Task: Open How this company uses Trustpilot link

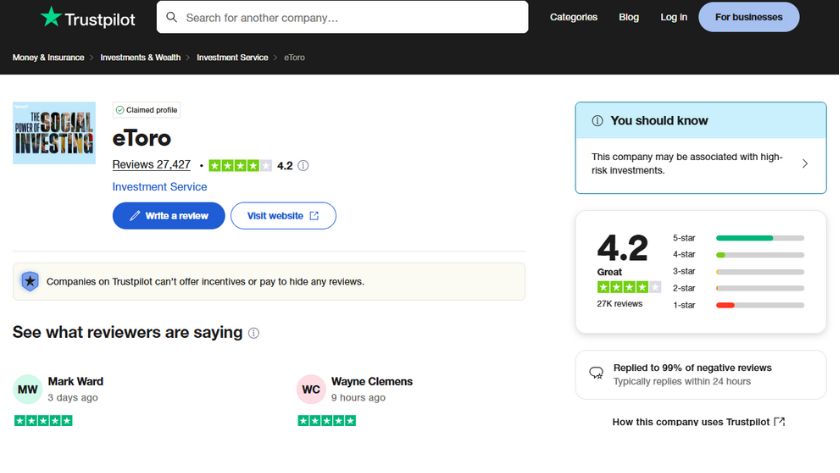Action: point(699,422)
